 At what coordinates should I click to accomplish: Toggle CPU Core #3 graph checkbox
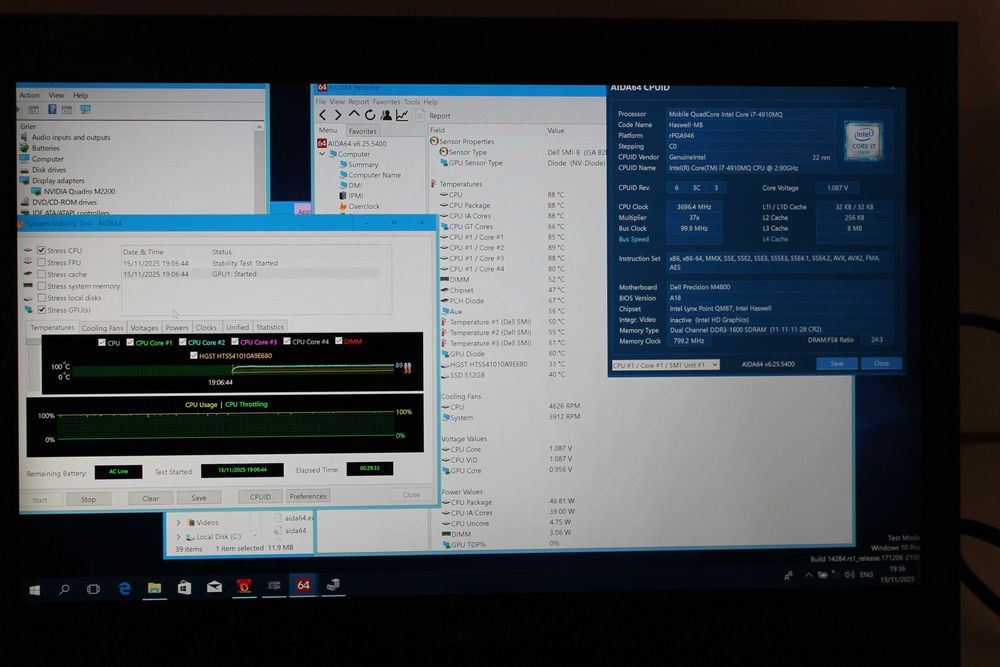235,342
